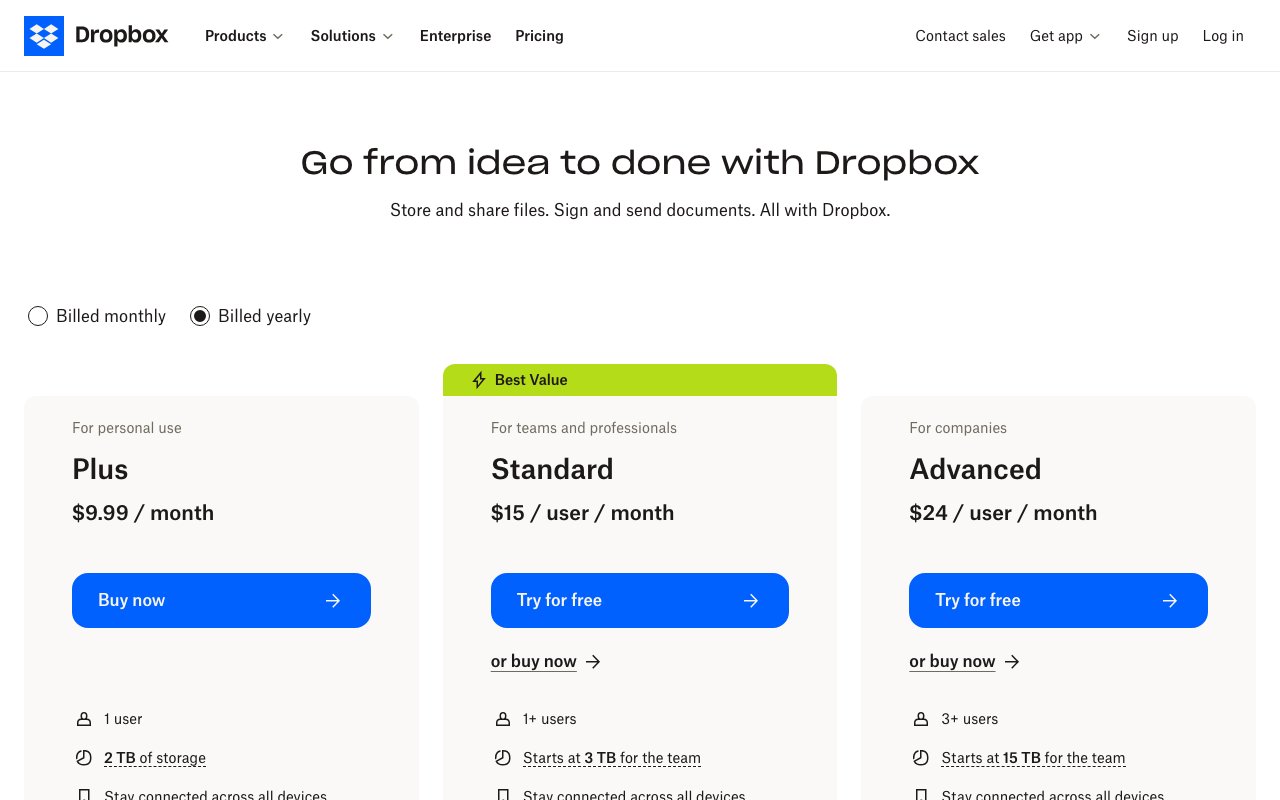Click the Dropbox logo icon
Screen dimensions: 1280x800
coord(44,36)
